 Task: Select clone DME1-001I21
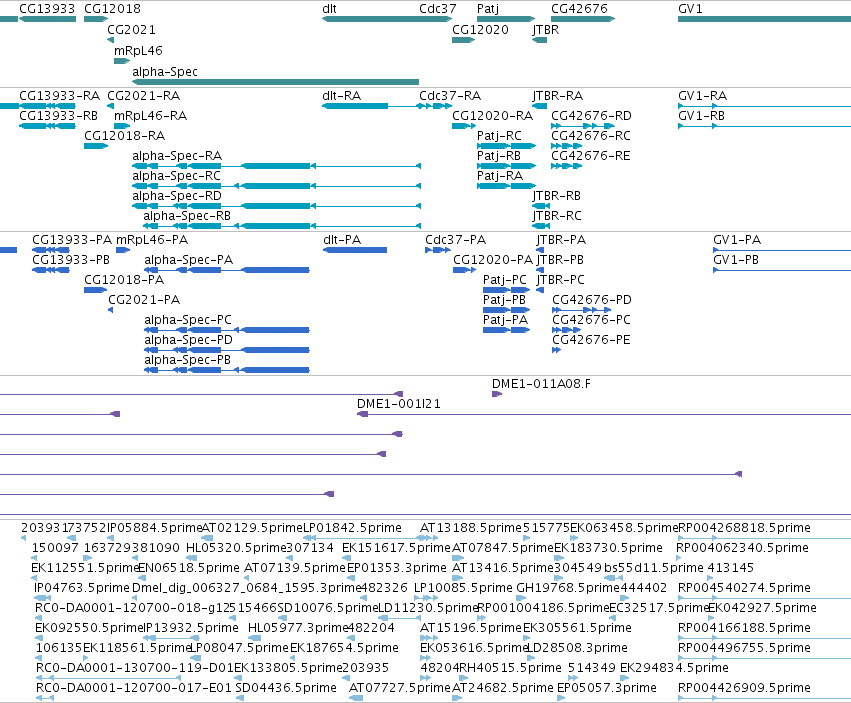[x=604, y=414]
